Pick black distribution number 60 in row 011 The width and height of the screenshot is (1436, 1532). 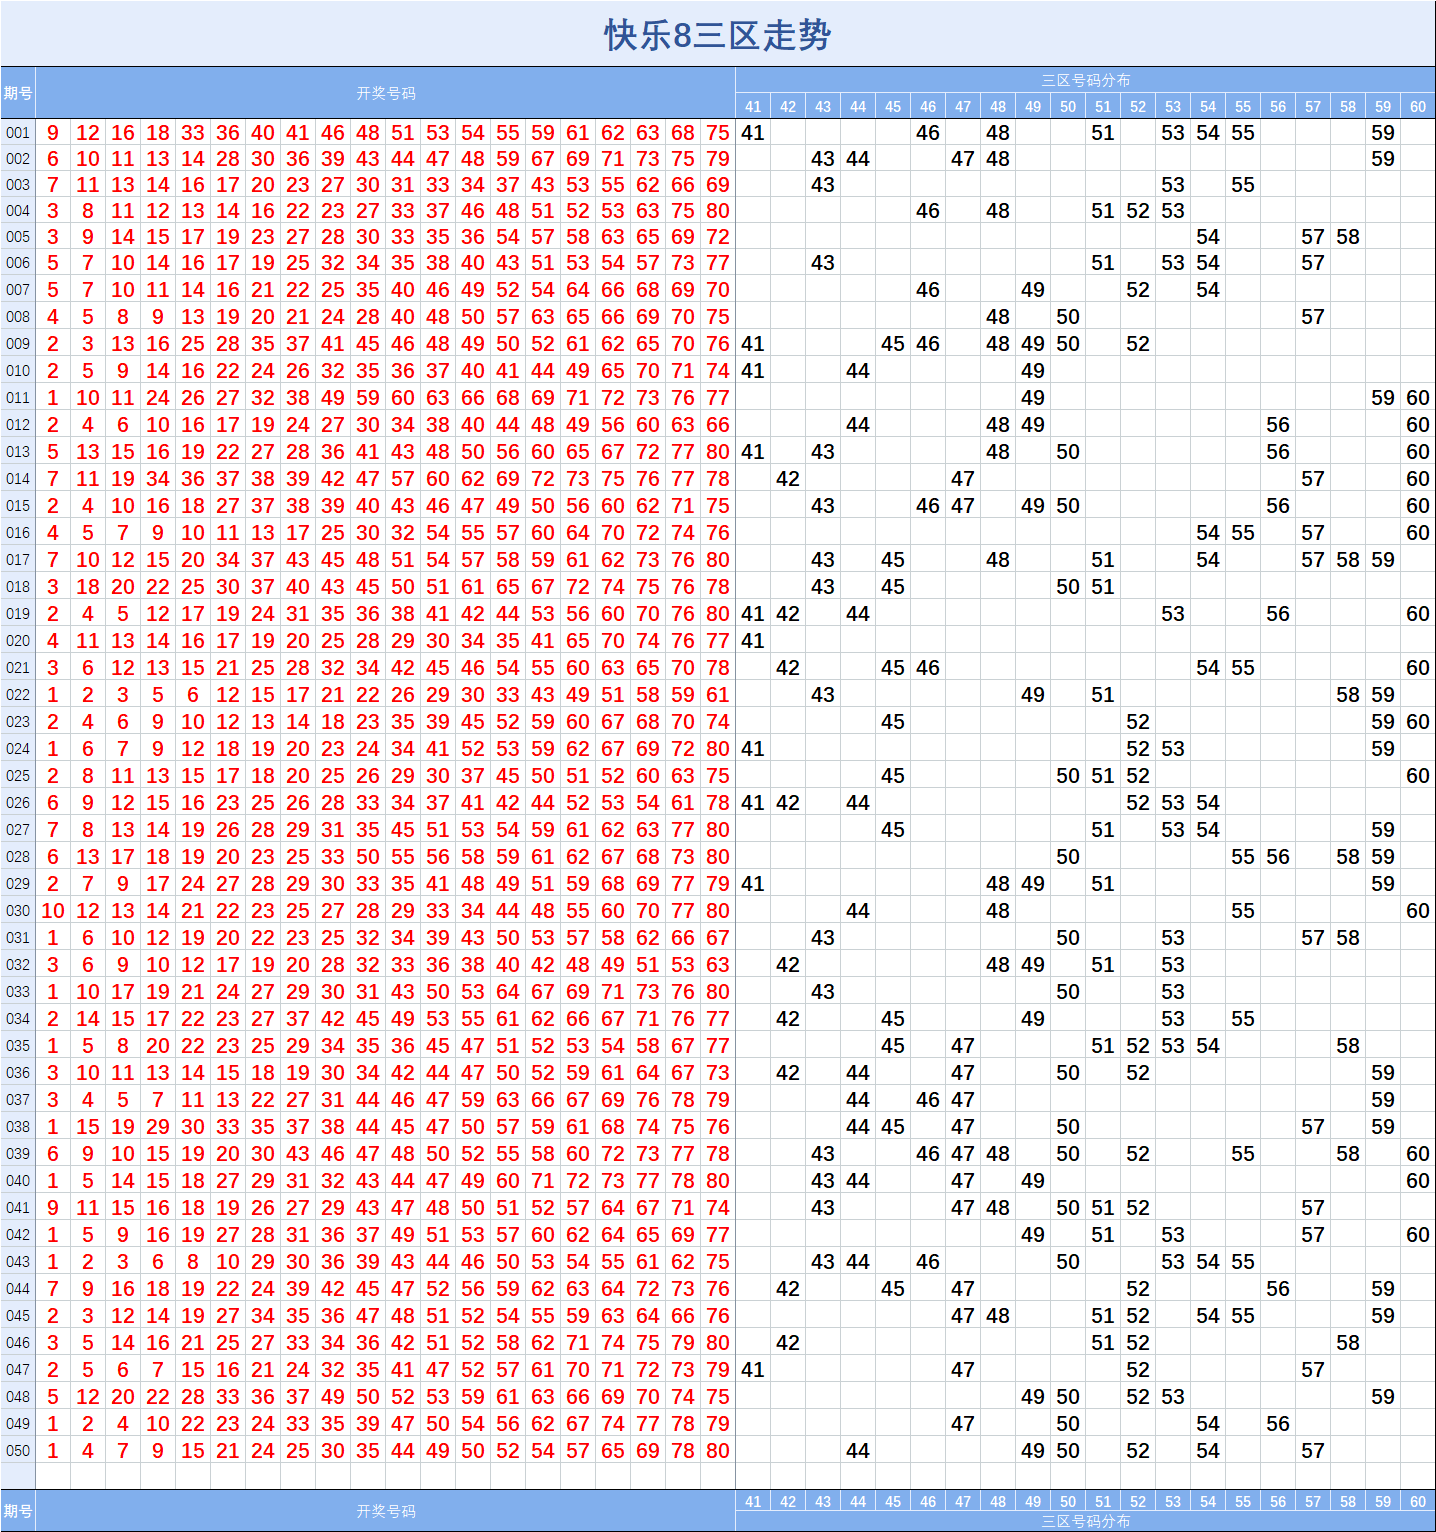[1418, 398]
